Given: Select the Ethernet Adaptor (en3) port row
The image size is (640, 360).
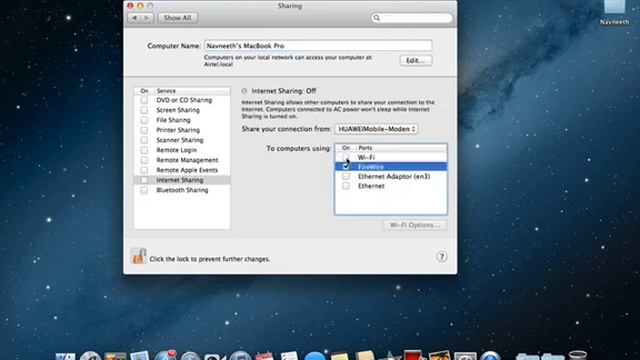Looking at the screenshot, I should pos(391,176).
